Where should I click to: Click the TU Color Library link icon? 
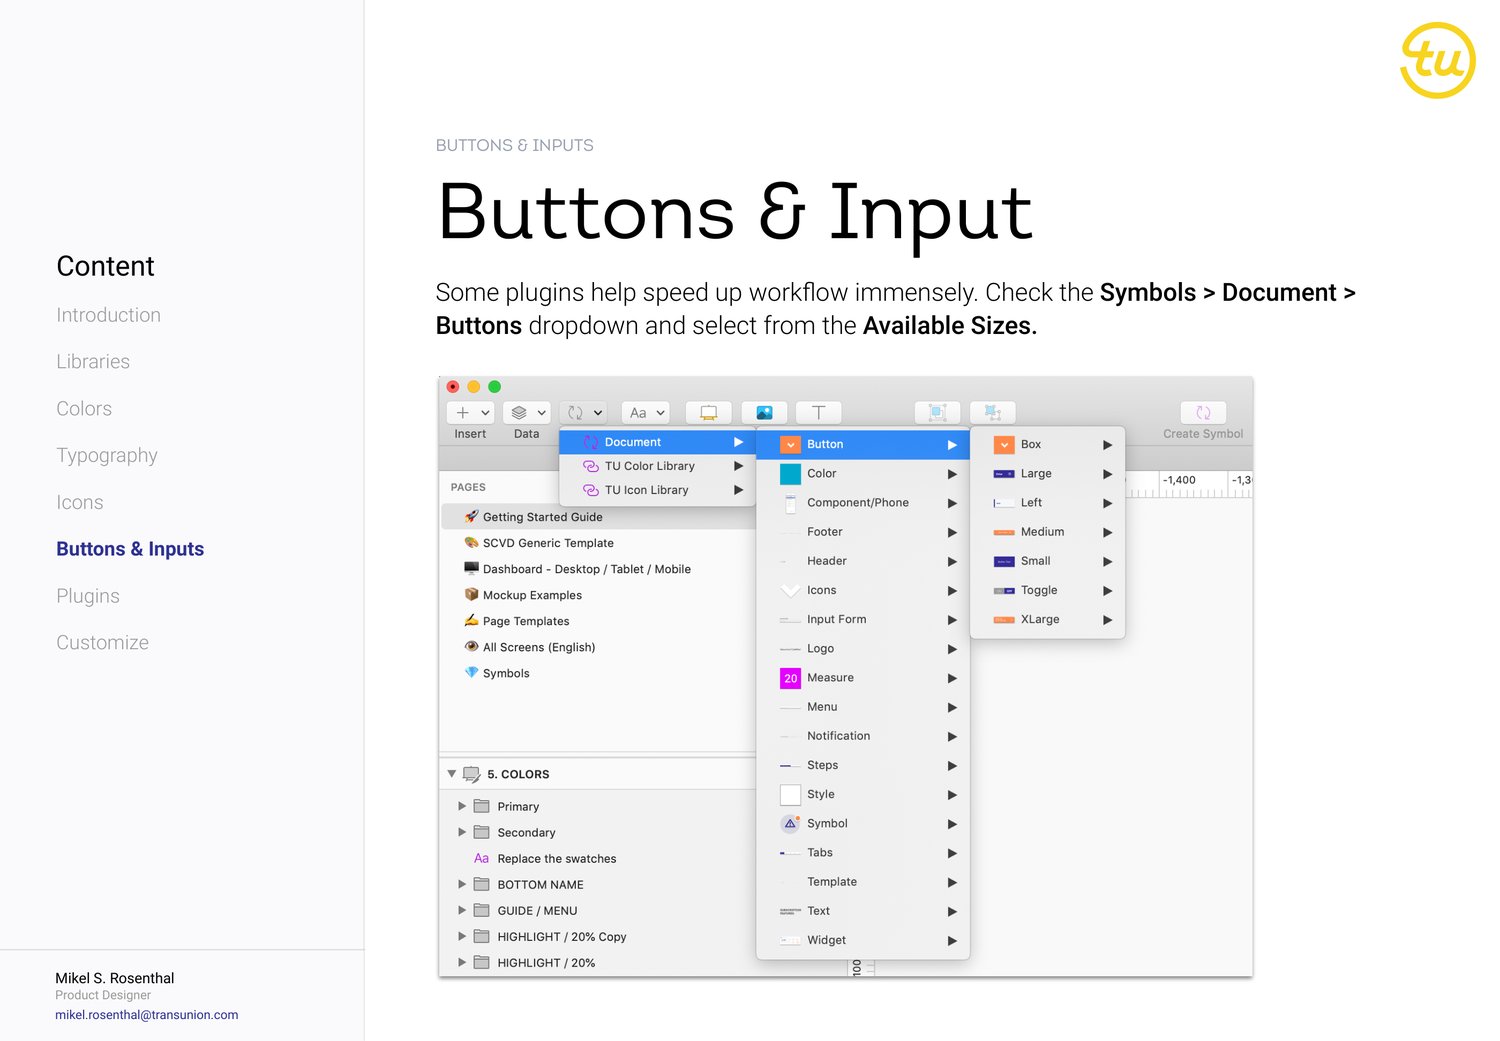(x=591, y=466)
